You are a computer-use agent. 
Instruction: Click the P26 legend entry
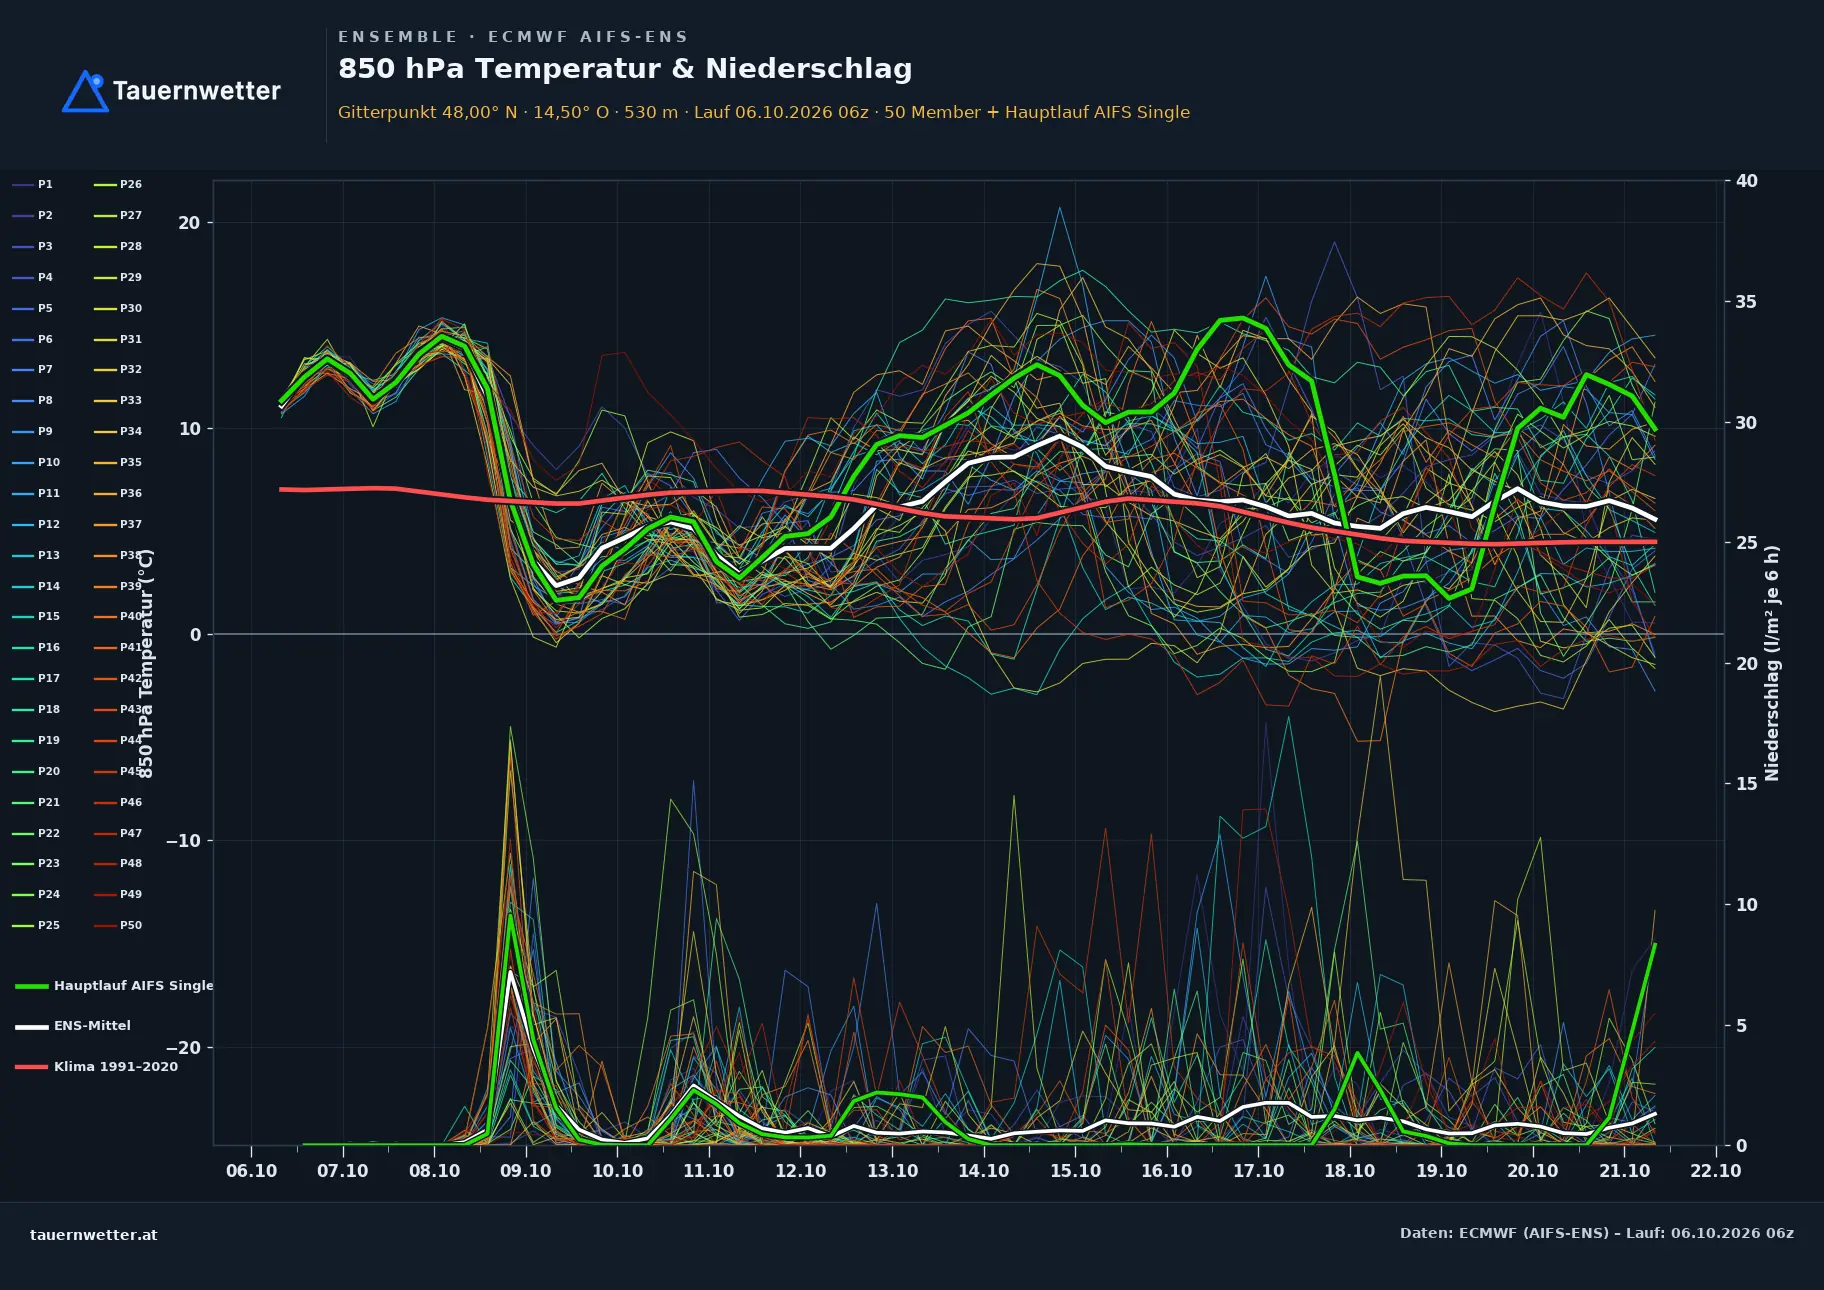pos(118,185)
